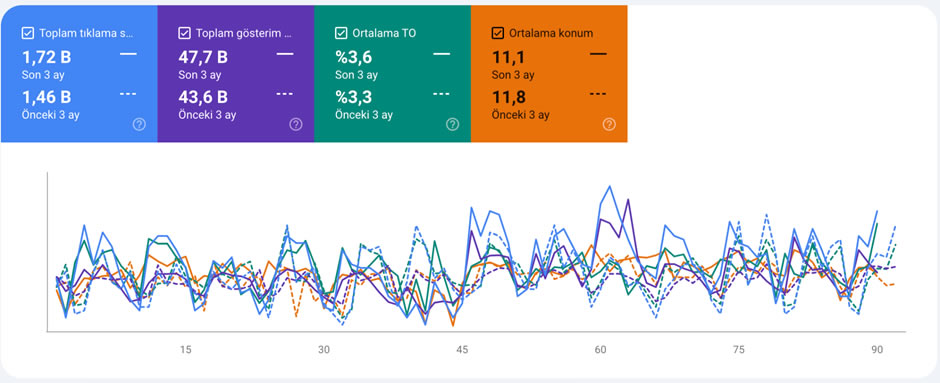Click day 45 on chart axis
Image resolution: width=940 pixels, height=383 pixels.
[462, 350]
